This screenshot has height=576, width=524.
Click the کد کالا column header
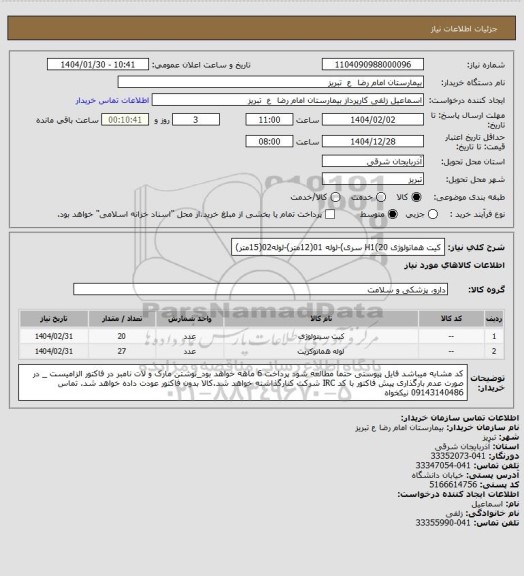(451, 318)
